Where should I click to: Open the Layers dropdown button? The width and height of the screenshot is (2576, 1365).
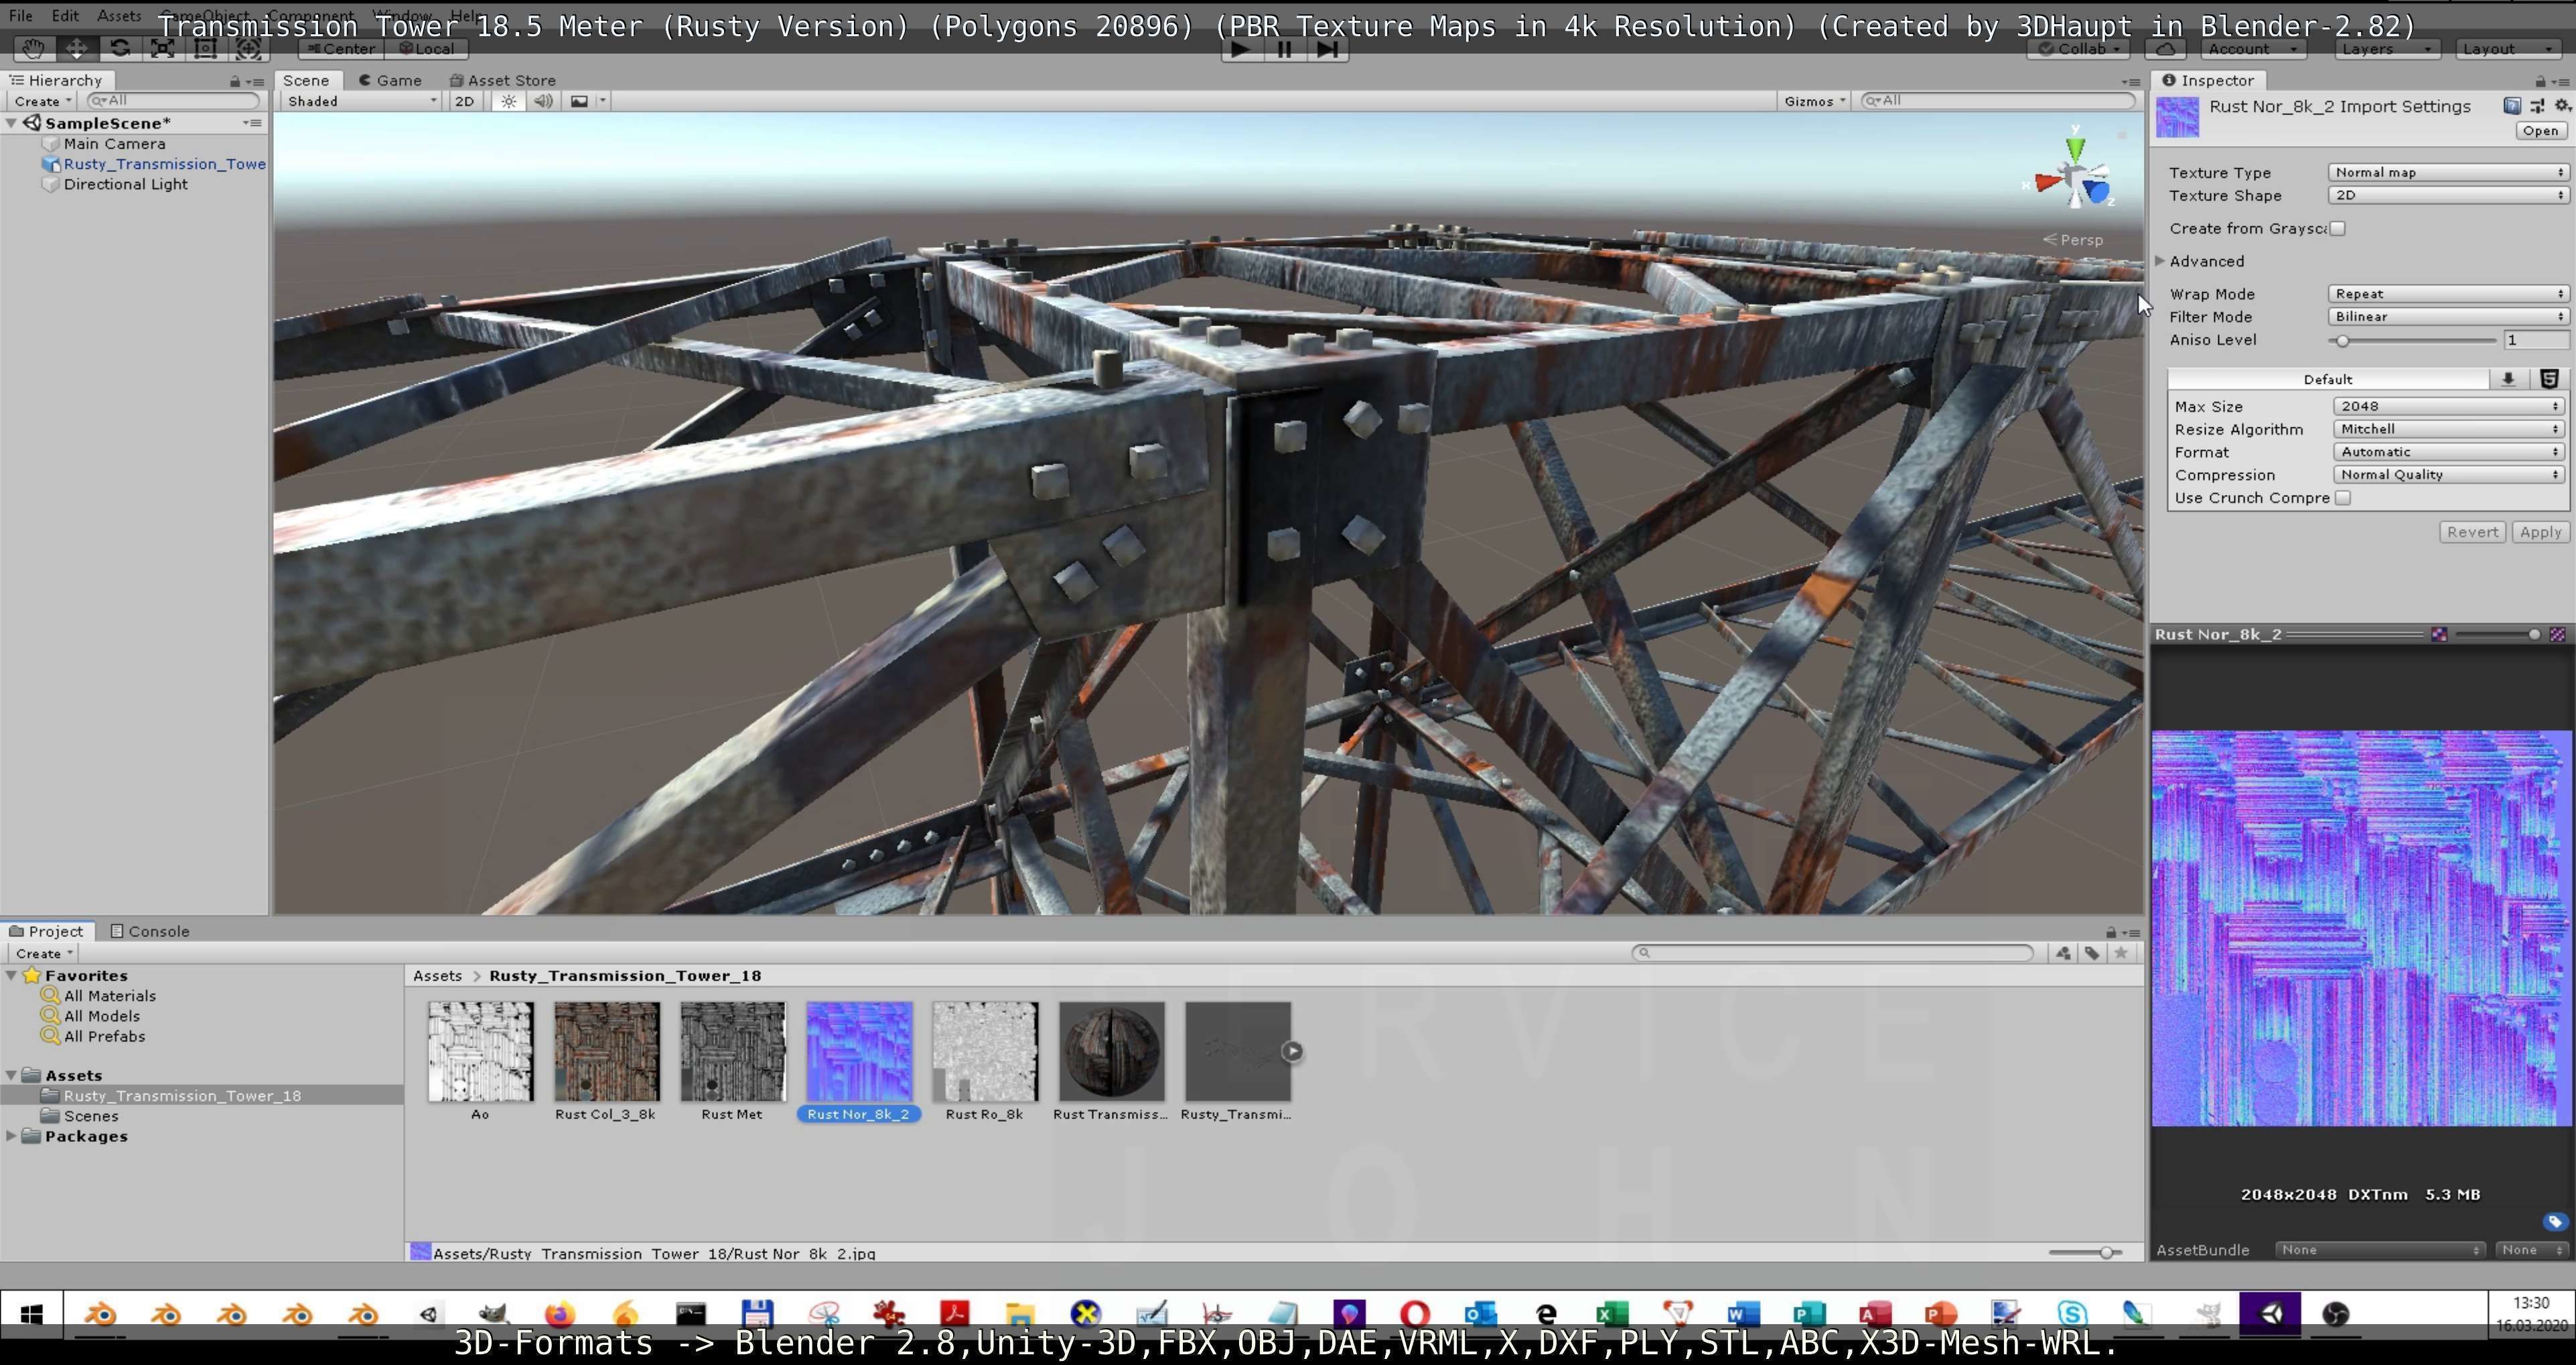click(2386, 48)
